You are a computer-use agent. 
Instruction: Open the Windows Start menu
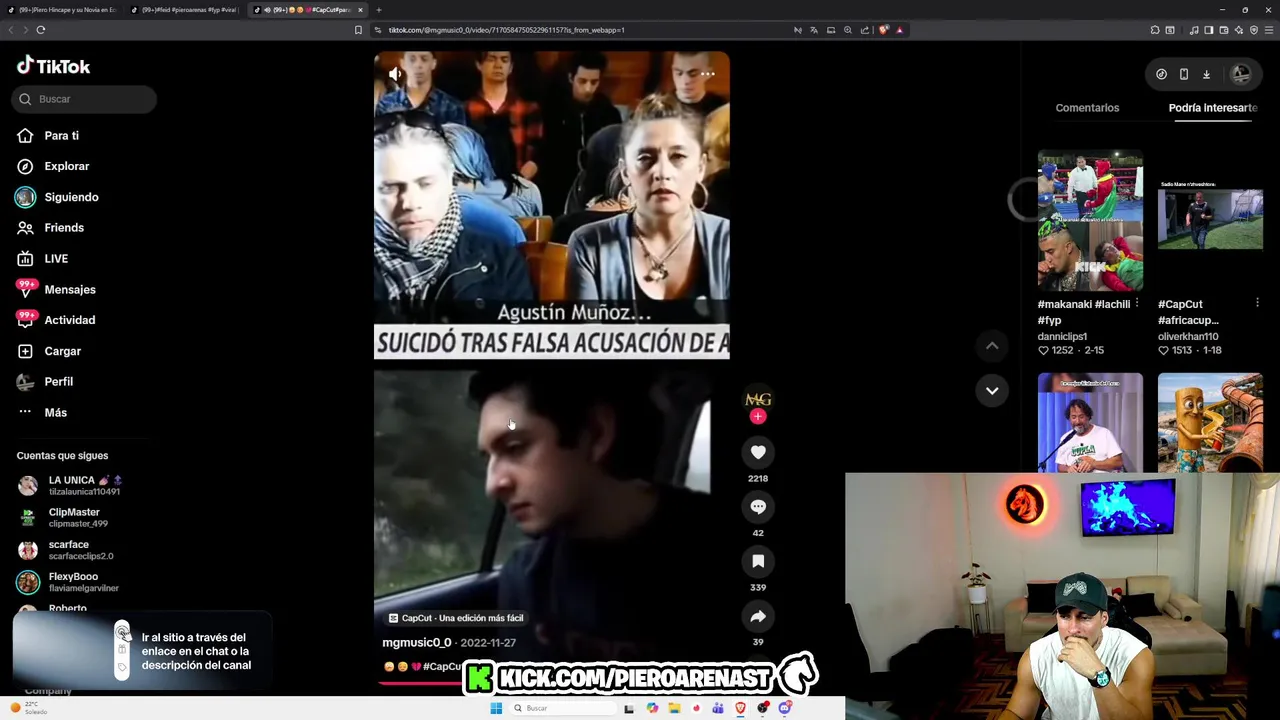[496, 708]
